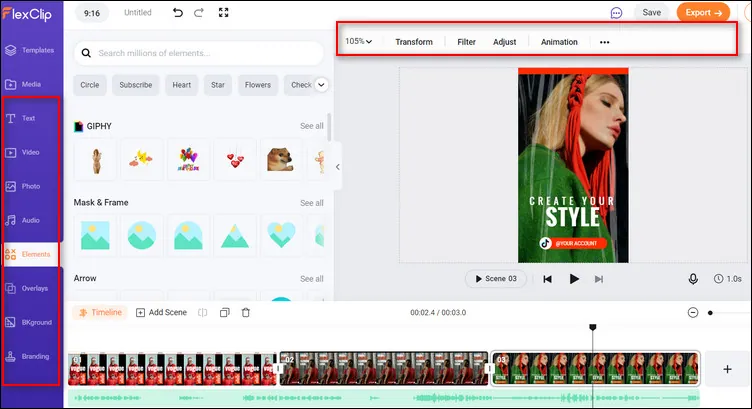This screenshot has width=752, height=409.
Task: Select the Star tag chip
Action: point(218,85)
